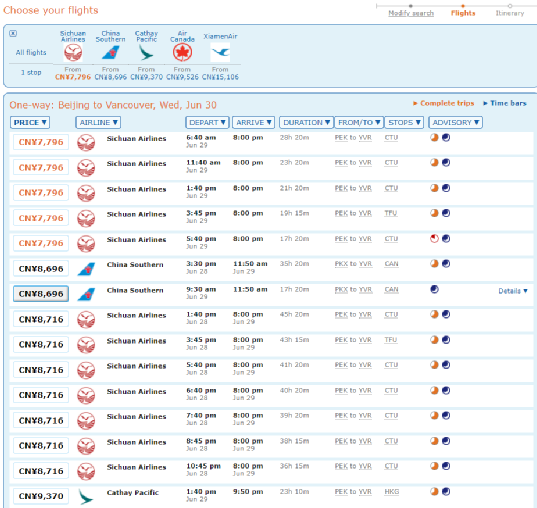The image size is (537, 508).
Task: Click the 23h 10m duration text
Action: click(294, 492)
